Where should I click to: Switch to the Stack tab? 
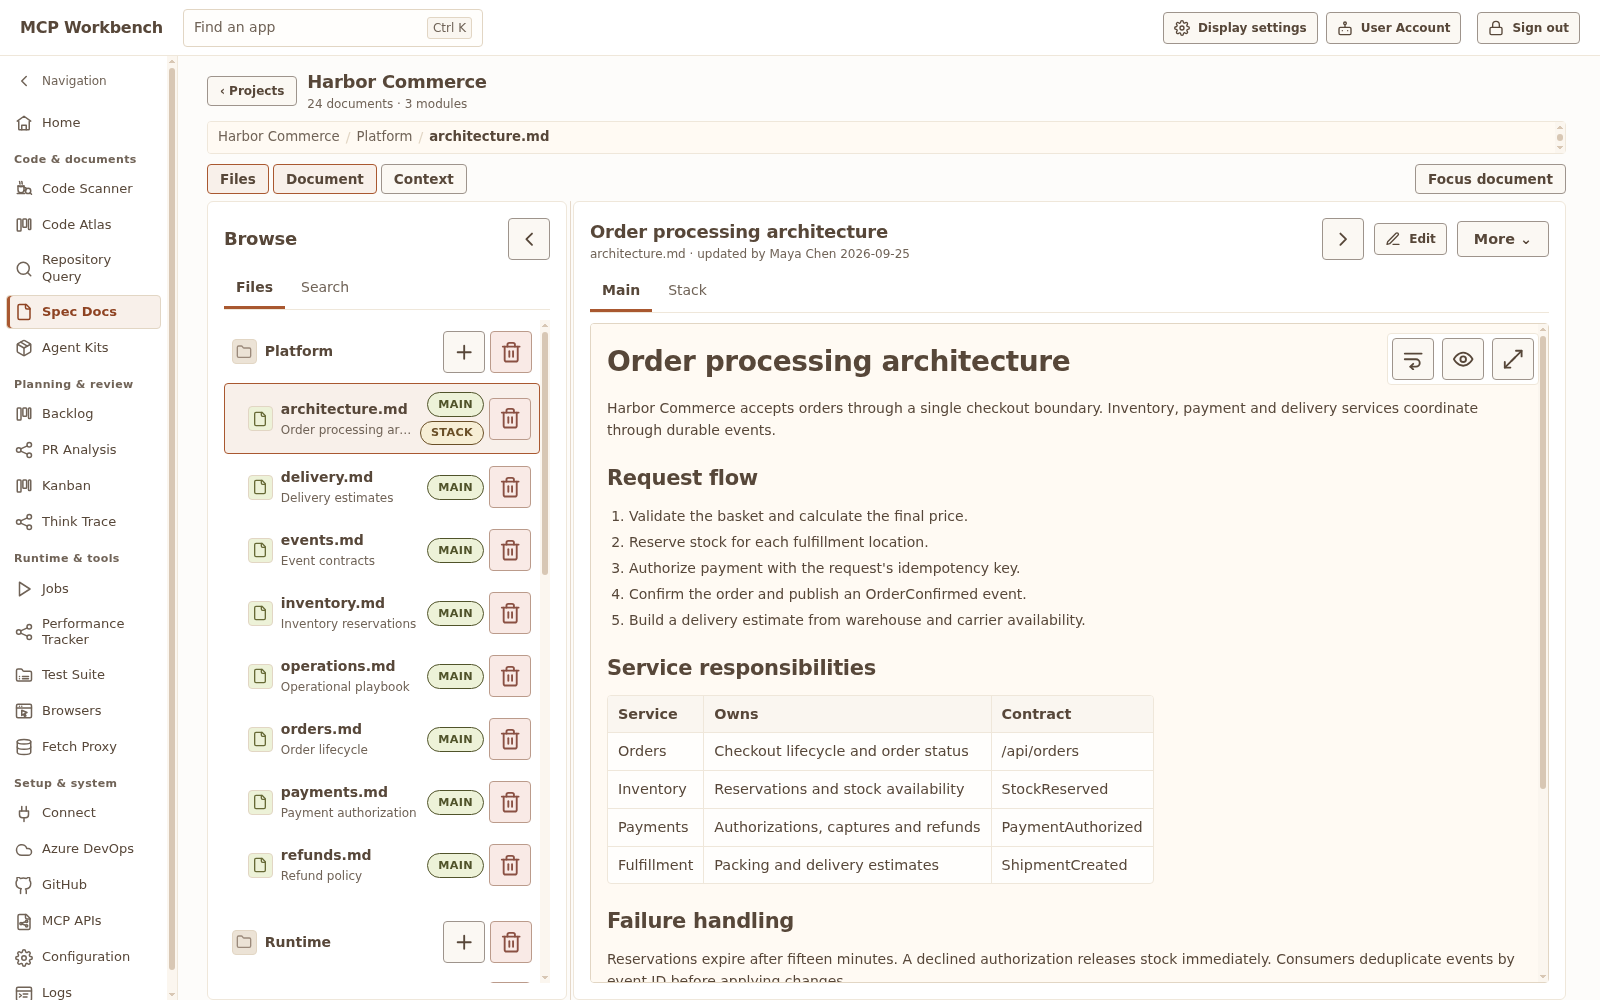coord(687,290)
